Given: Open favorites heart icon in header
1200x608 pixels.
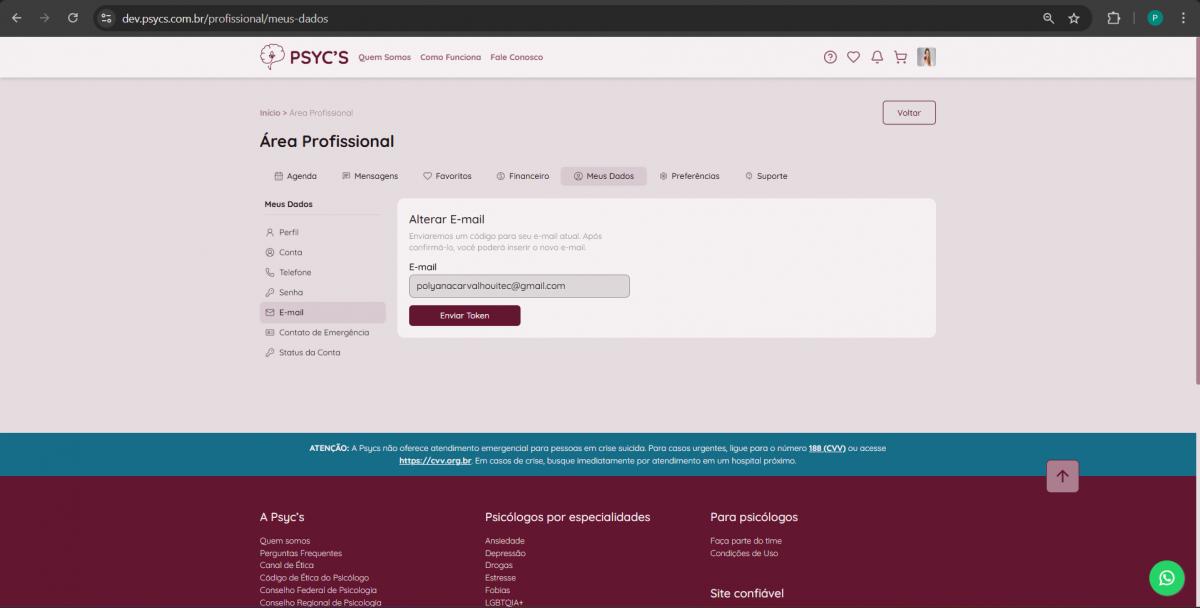Looking at the screenshot, I should [853, 57].
